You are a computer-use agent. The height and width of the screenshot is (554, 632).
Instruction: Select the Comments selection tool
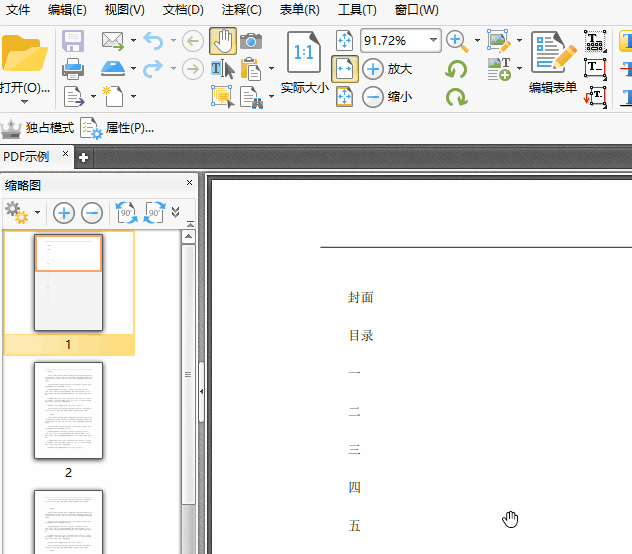point(222,97)
